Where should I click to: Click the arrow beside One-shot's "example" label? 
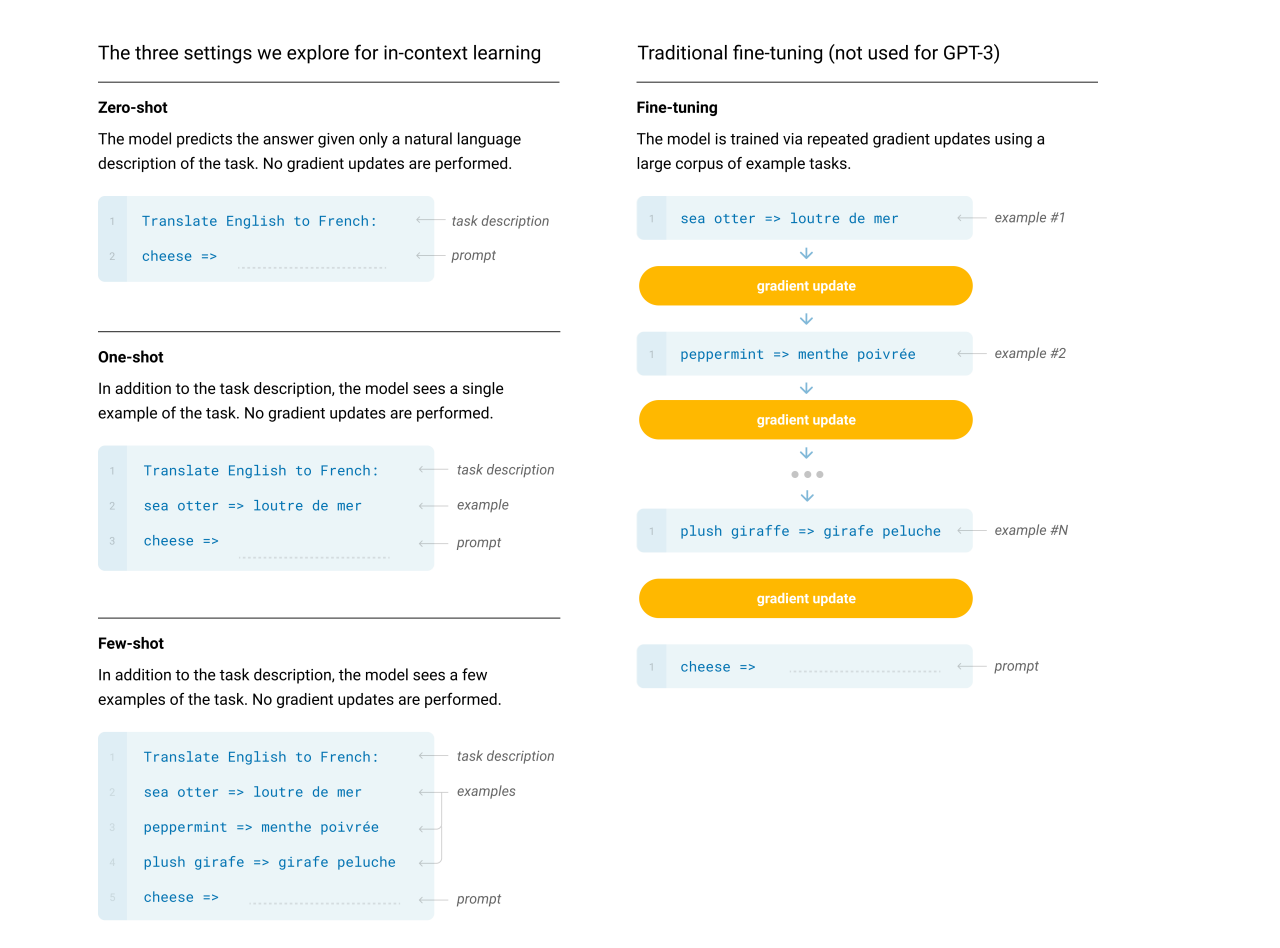tap(432, 506)
